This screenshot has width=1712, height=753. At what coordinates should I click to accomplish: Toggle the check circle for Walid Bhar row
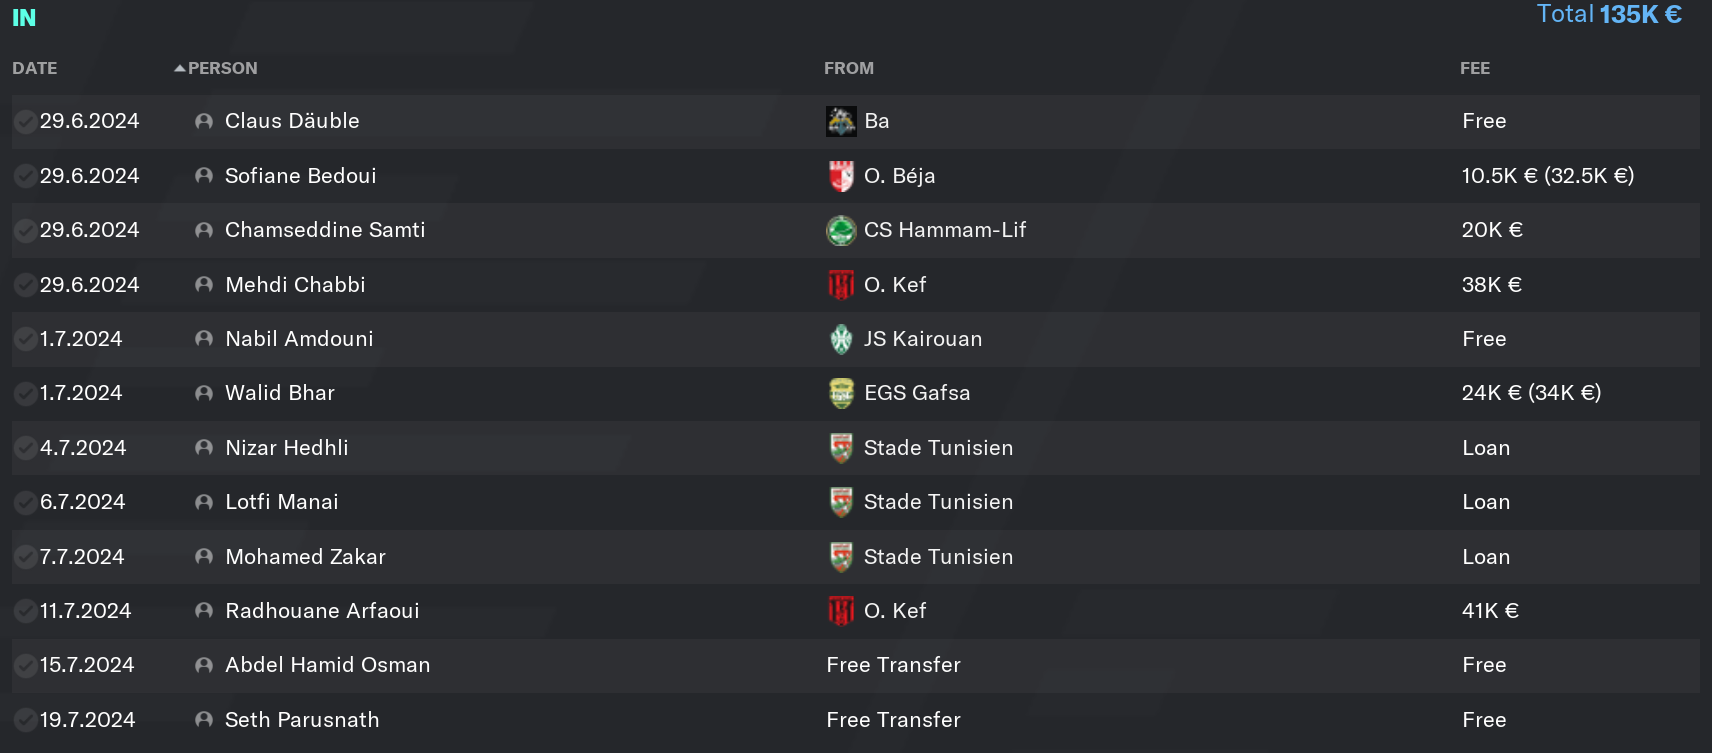[25, 393]
